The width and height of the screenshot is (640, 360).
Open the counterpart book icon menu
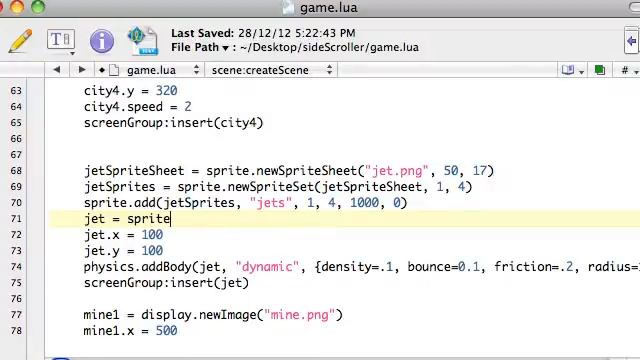[572, 70]
